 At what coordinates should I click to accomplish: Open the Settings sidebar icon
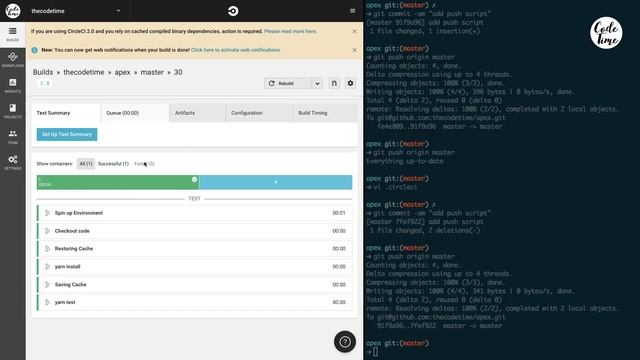coord(13,162)
